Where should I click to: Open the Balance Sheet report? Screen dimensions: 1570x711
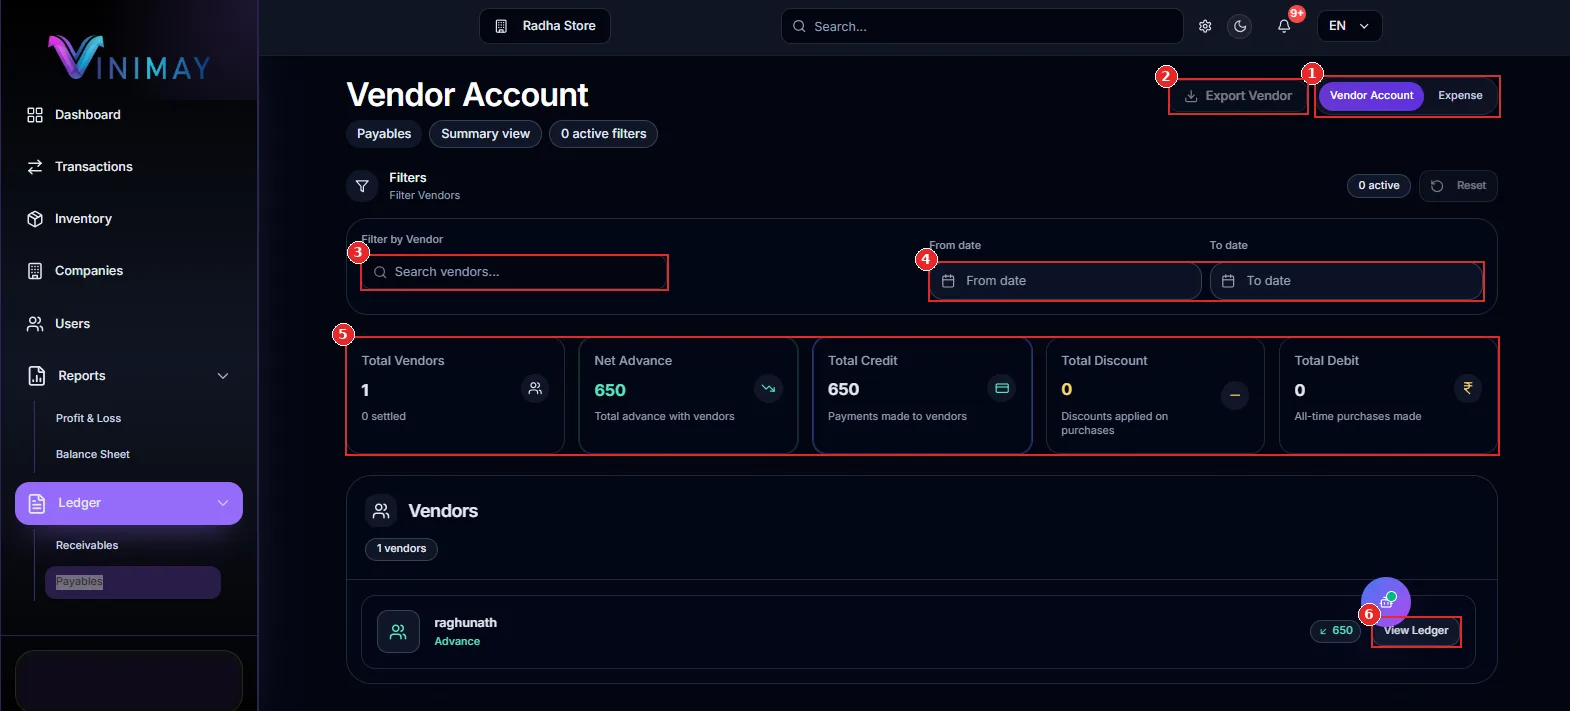click(x=93, y=454)
